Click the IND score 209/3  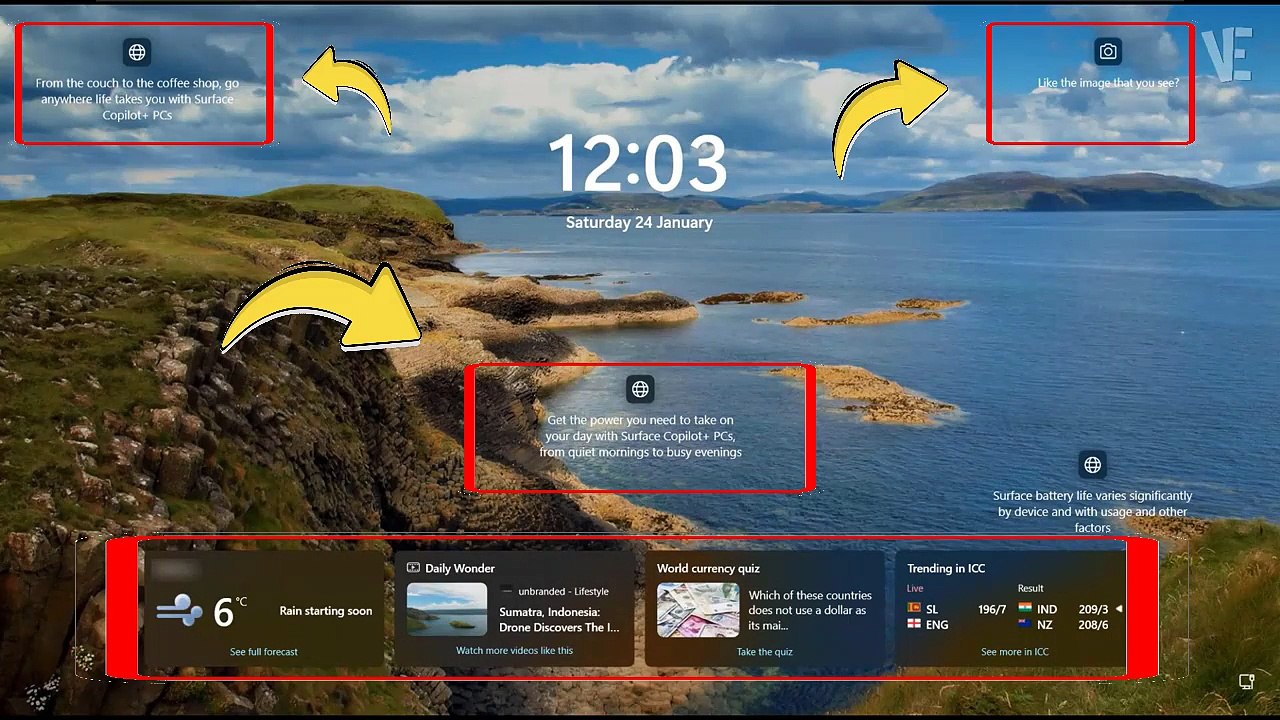click(x=1093, y=609)
